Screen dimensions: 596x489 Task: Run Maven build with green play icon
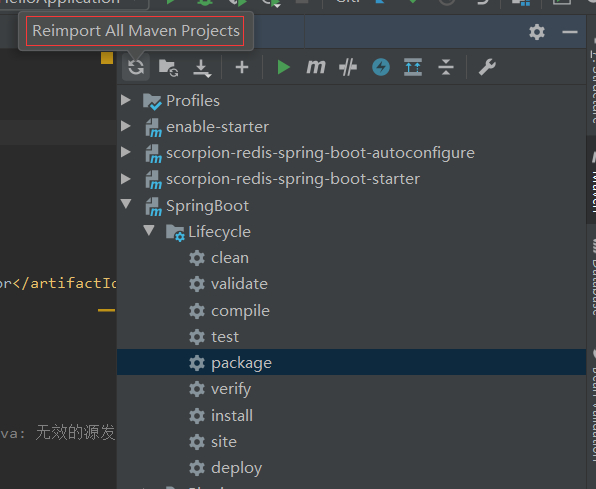pyautogui.click(x=284, y=67)
